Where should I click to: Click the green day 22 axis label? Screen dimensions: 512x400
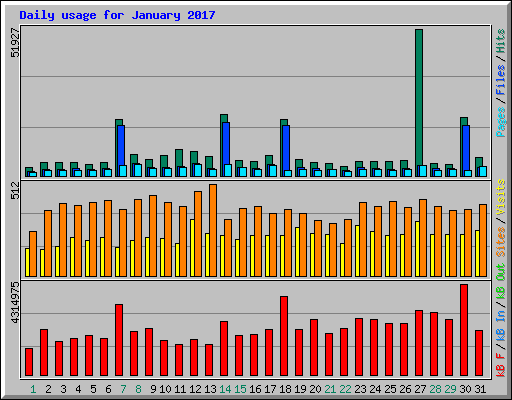pyautogui.click(x=345, y=389)
